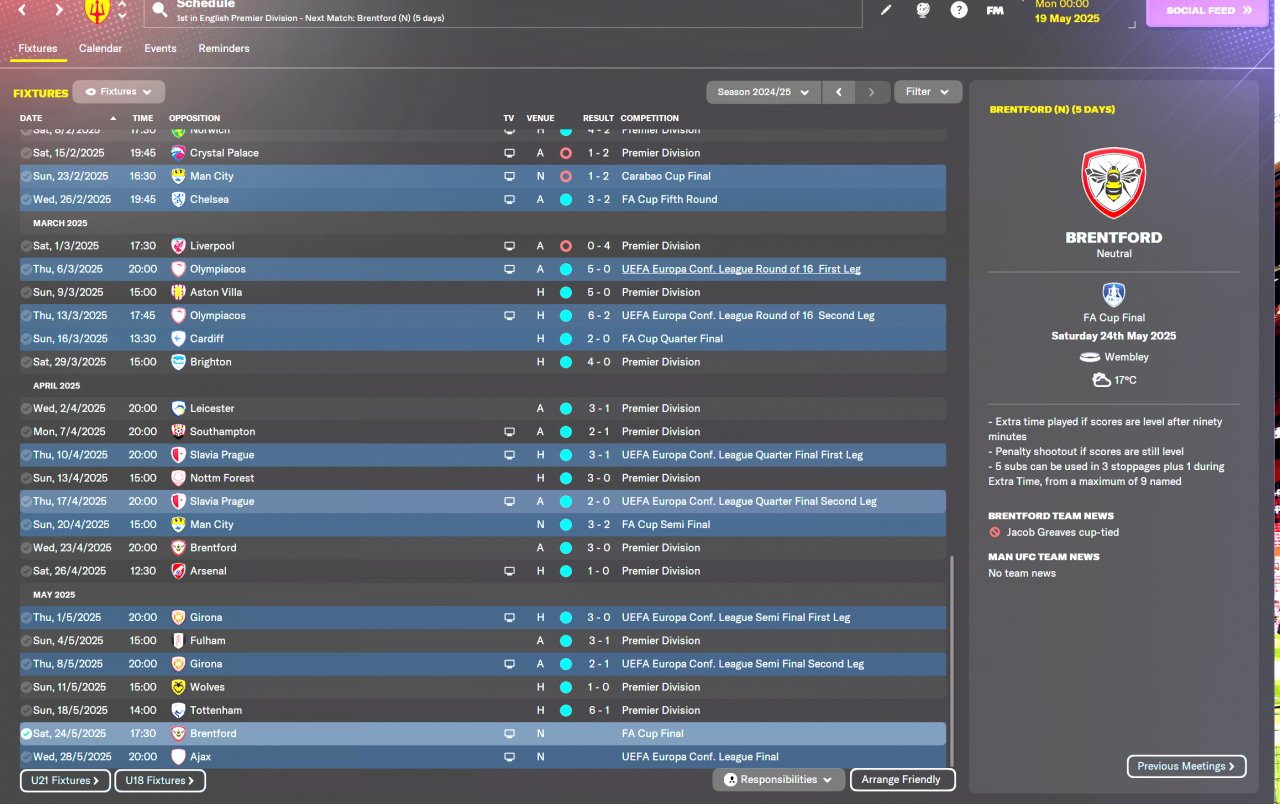Switch to the Reminders tab
Image resolution: width=1280 pixels, height=804 pixels.
coord(224,48)
